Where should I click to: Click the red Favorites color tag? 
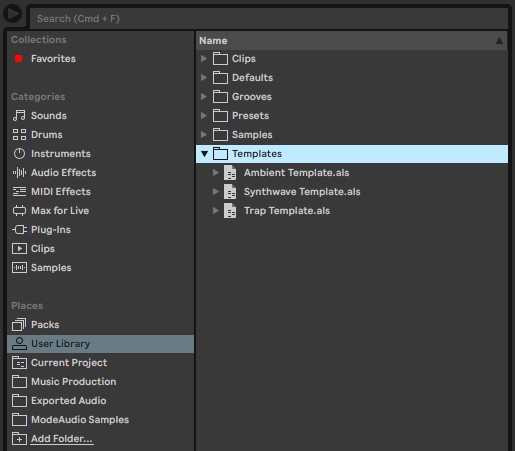(x=18, y=59)
